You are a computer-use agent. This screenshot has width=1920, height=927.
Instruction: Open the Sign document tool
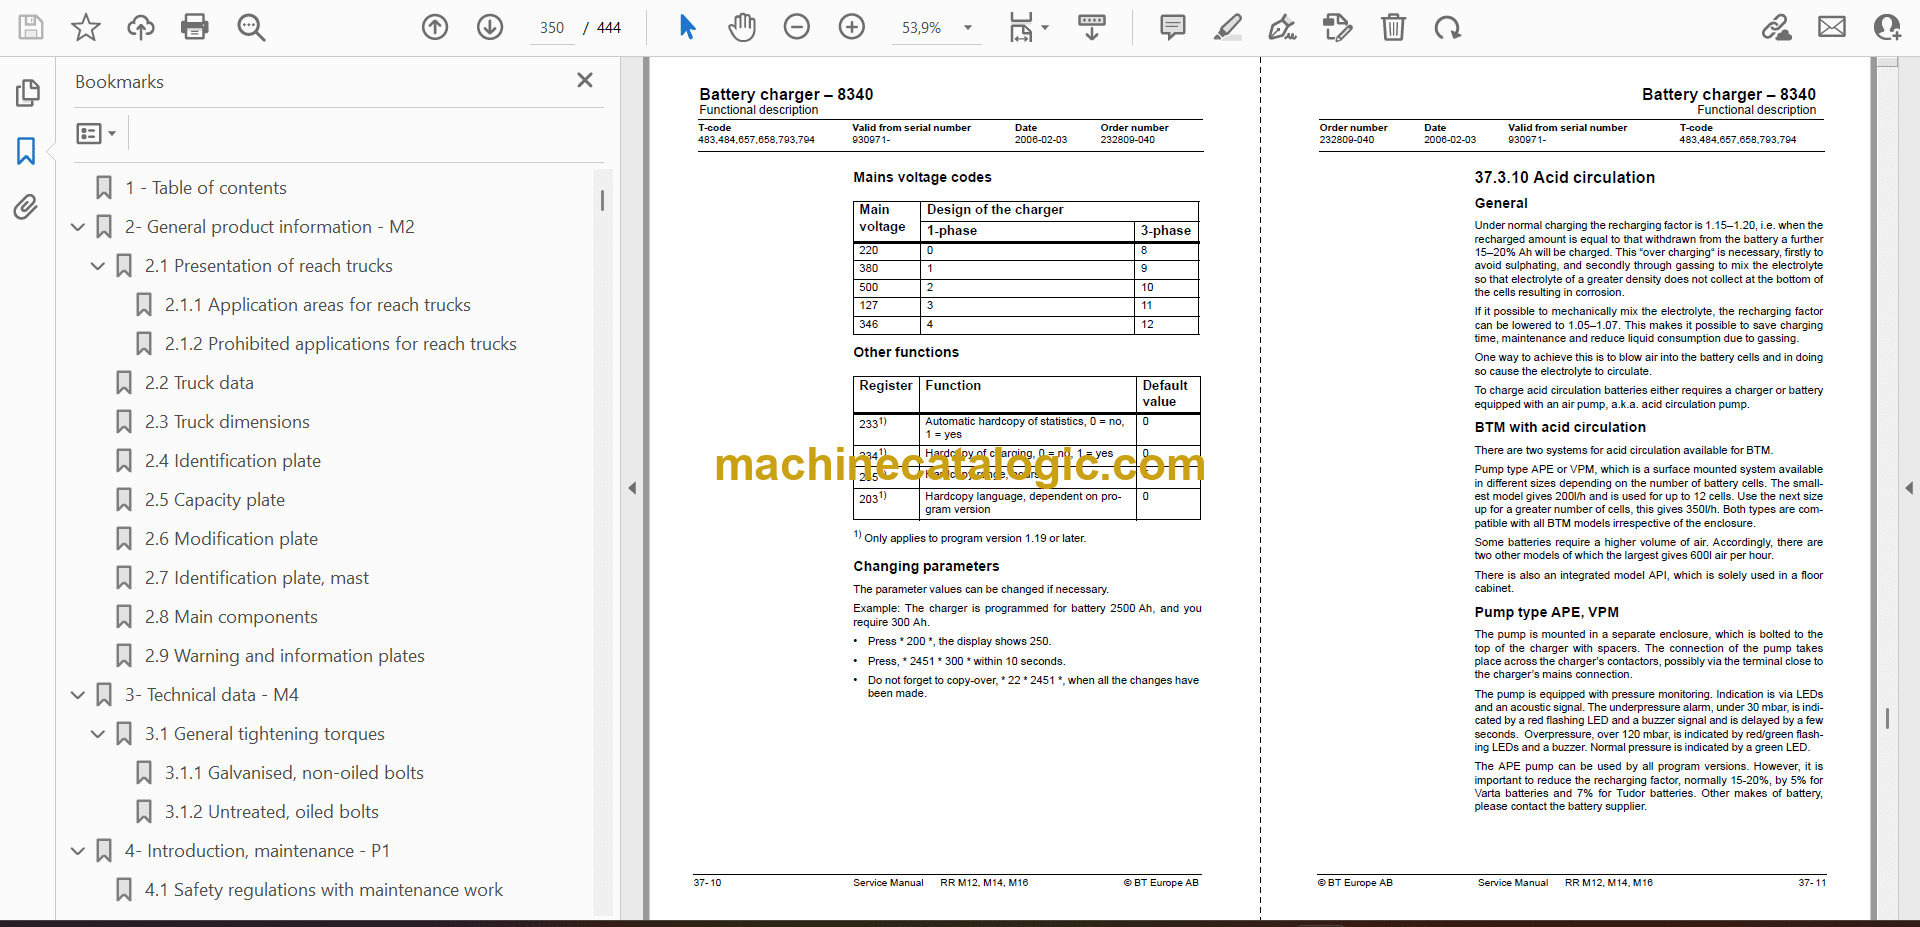[1283, 27]
